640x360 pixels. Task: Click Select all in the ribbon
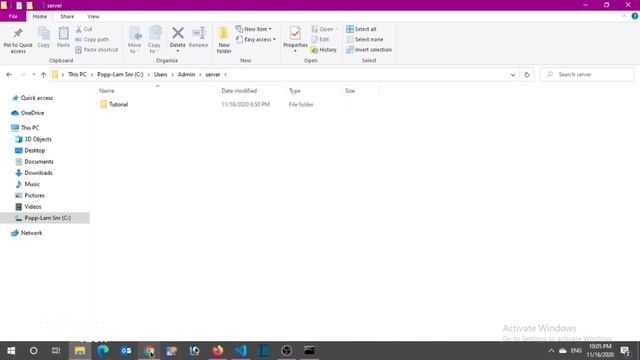point(361,29)
